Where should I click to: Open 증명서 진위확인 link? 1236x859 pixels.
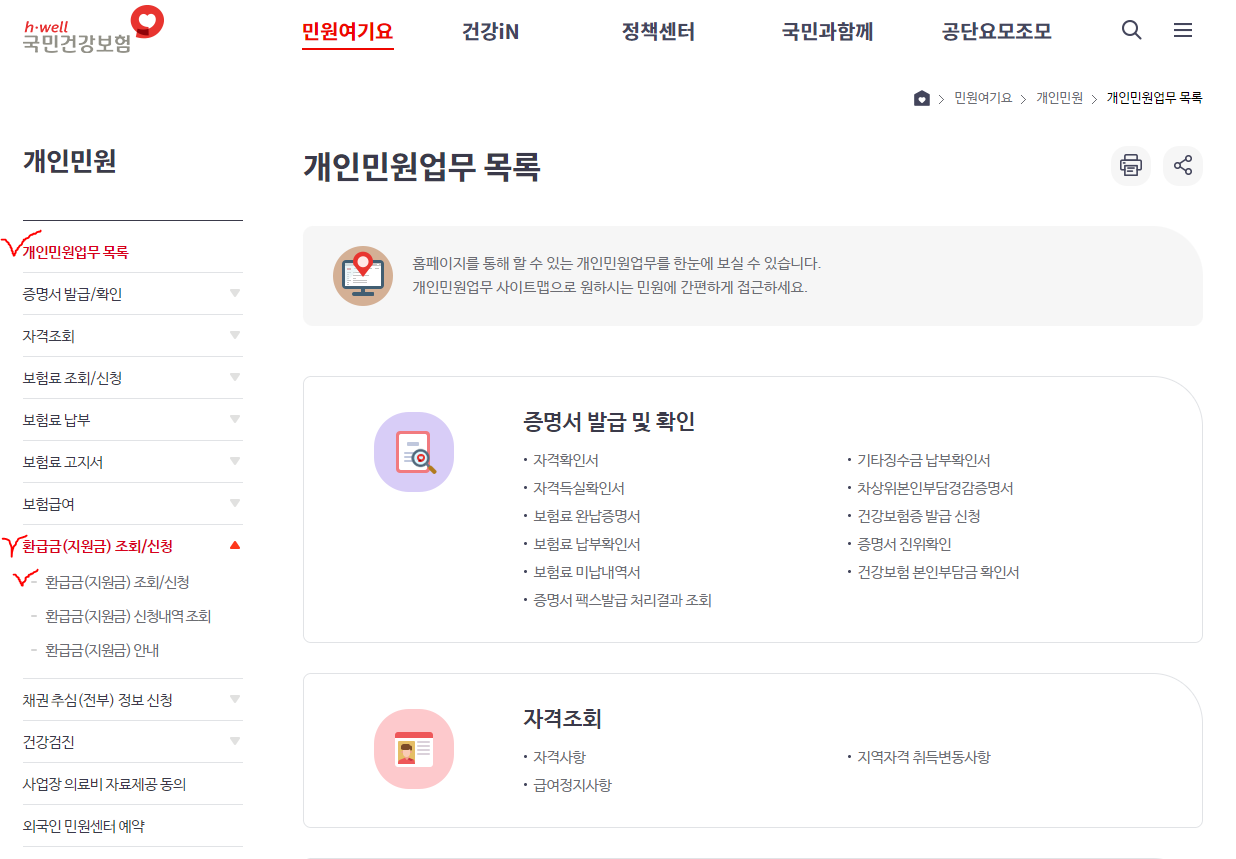click(905, 544)
